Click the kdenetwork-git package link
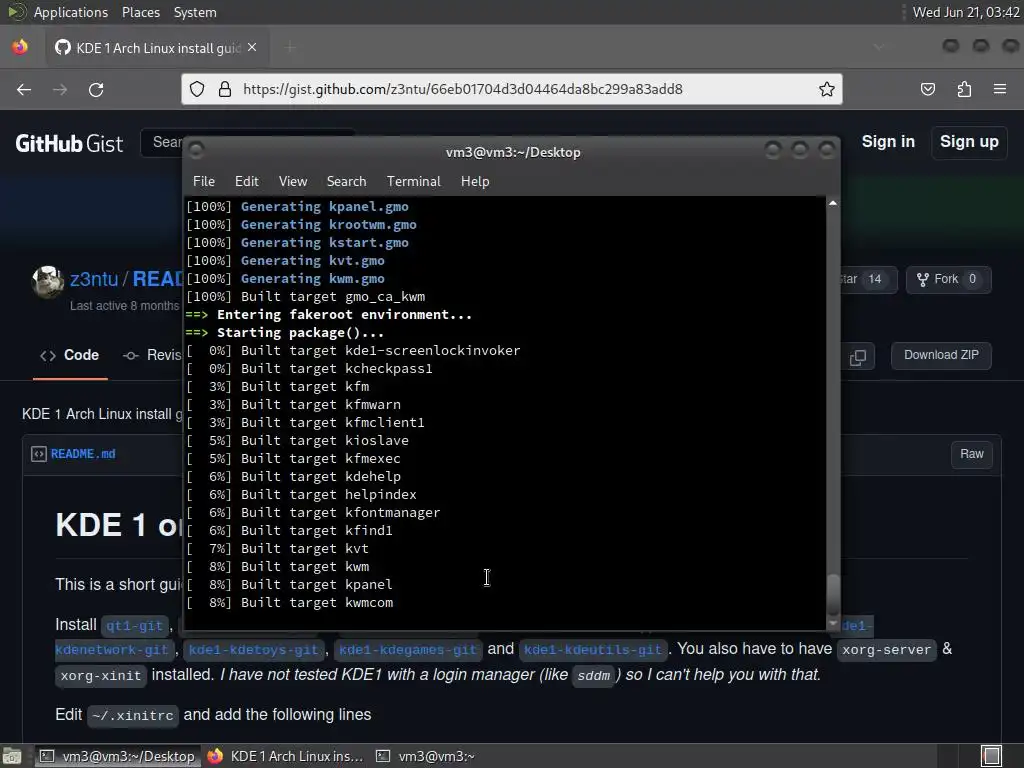 coord(112,650)
